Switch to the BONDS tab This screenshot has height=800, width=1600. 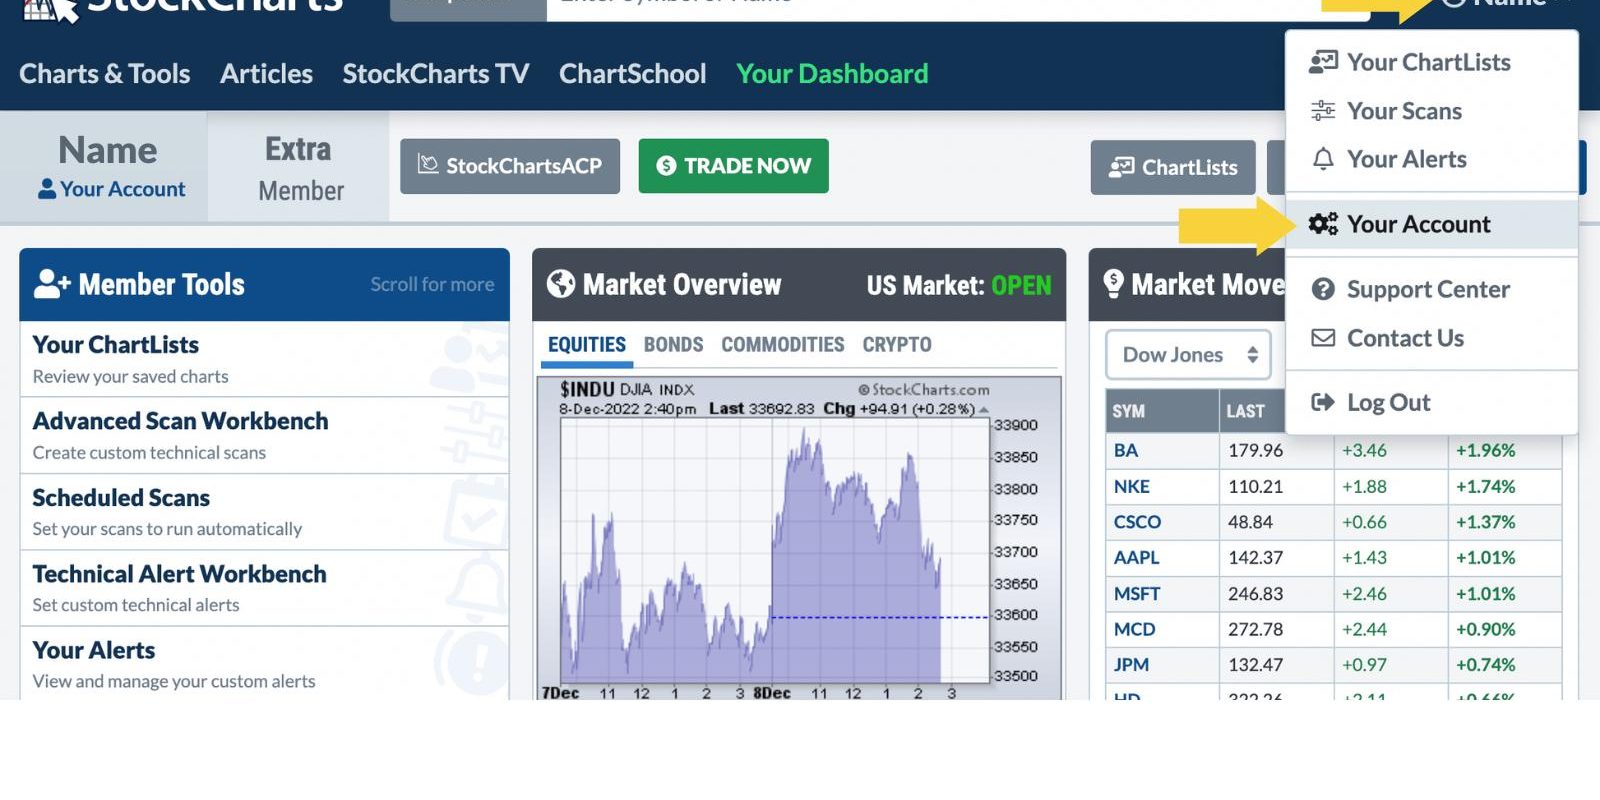point(673,345)
